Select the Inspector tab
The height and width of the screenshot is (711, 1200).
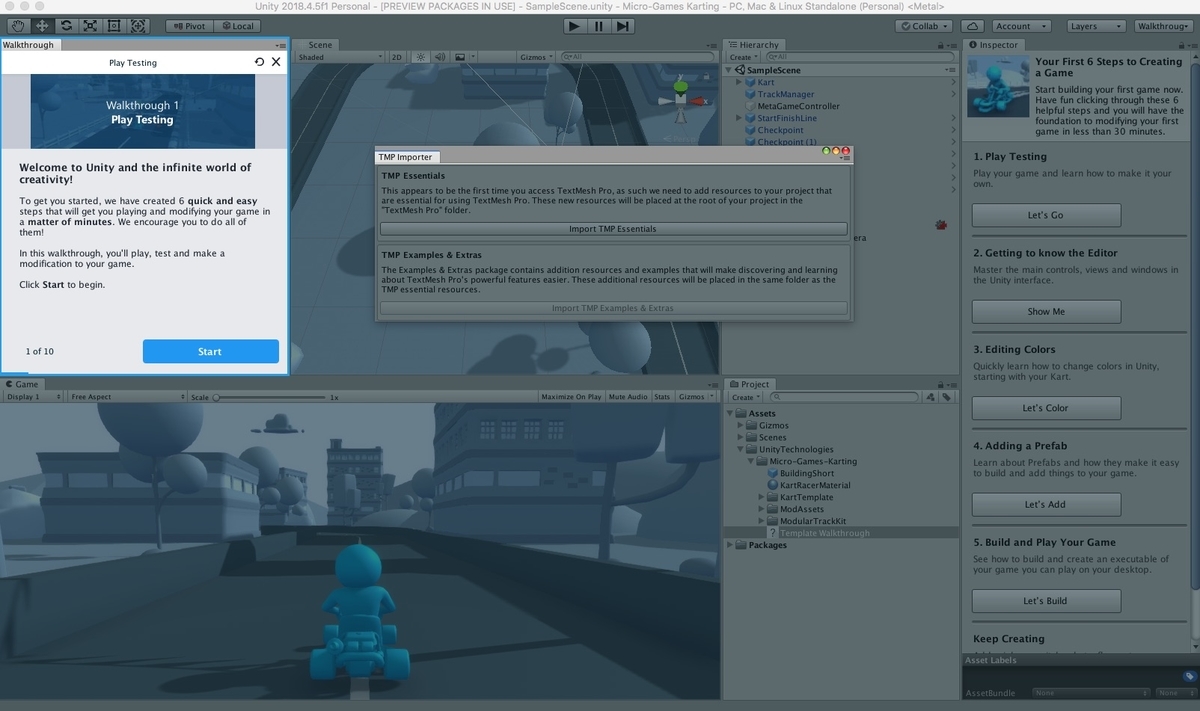pos(994,45)
